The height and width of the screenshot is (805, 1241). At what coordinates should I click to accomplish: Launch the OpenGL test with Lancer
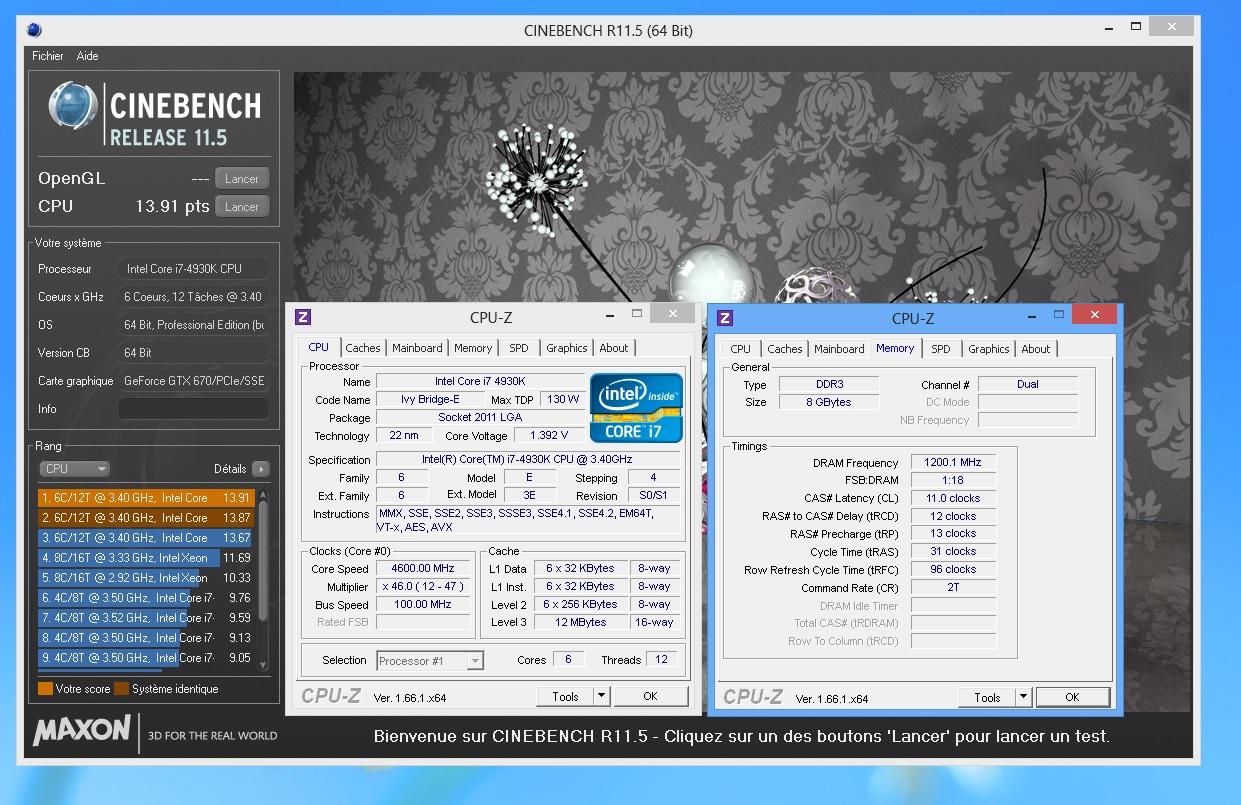pos(242,179)
